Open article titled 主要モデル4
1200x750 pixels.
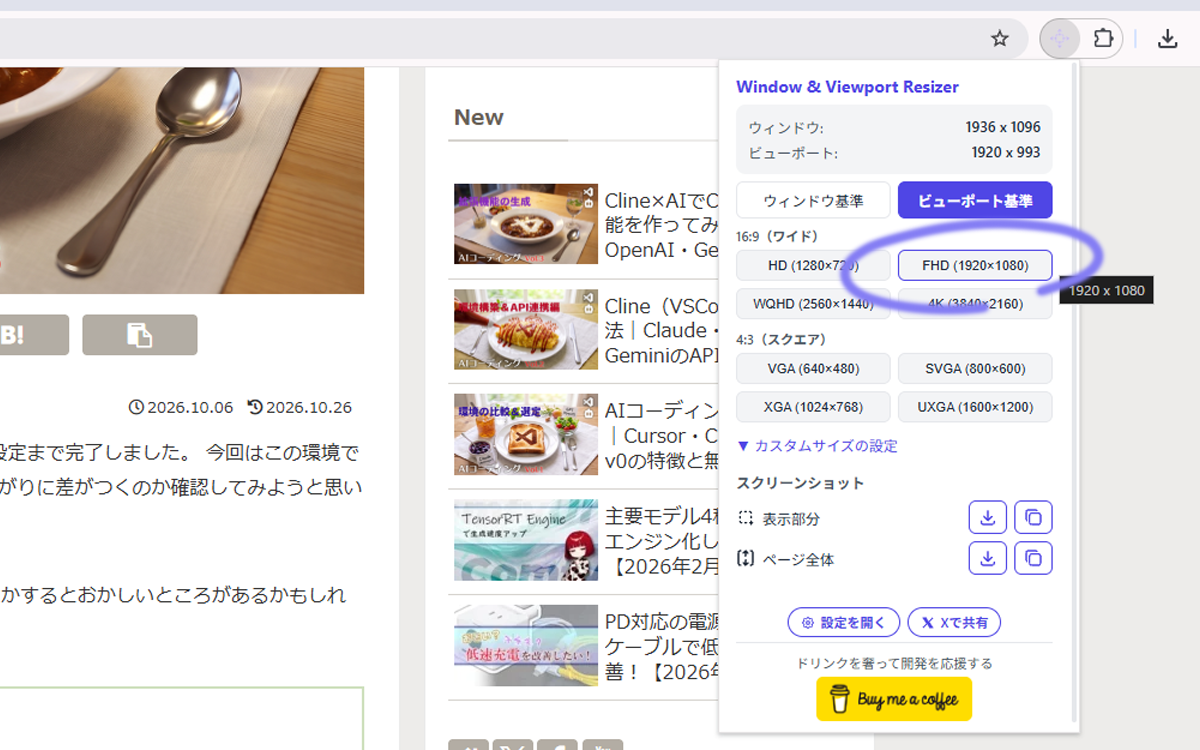[x=661, y=541]
